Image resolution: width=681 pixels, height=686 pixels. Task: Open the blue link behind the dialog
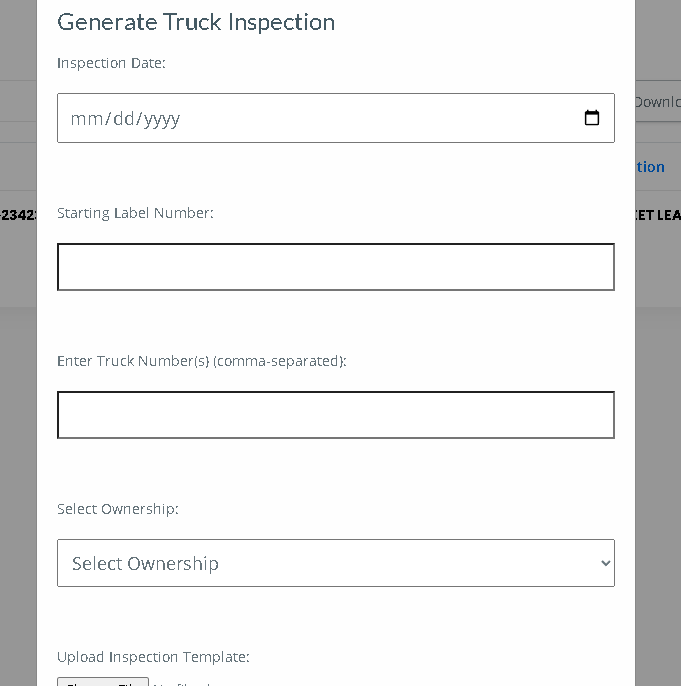click(650, 167)
